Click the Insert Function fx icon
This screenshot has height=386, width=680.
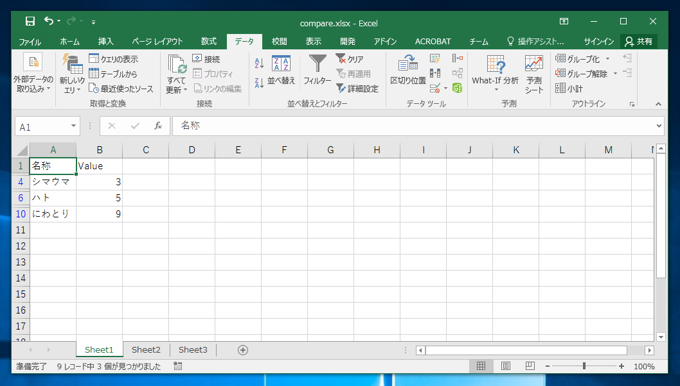pyautogui.click(x=158, y=126)
